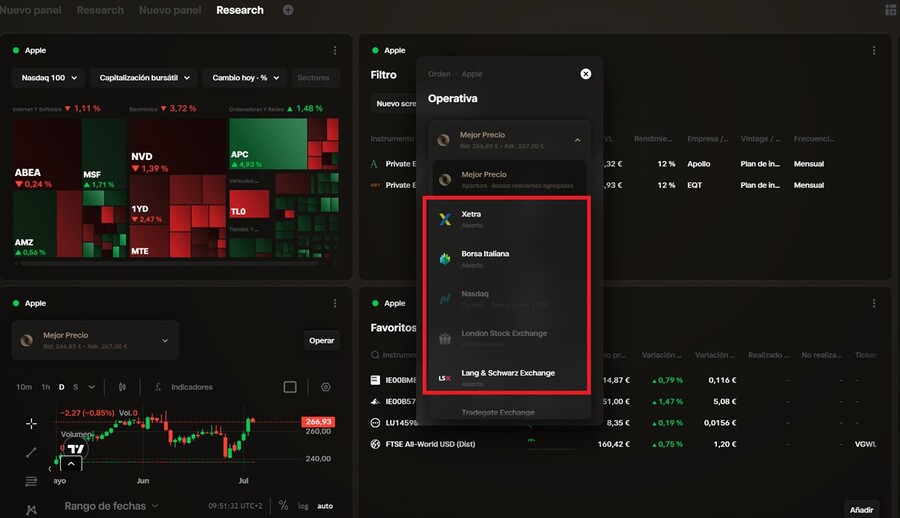Set chart interval to D
This screenshot has width=900, height=518.
(61, 387)
